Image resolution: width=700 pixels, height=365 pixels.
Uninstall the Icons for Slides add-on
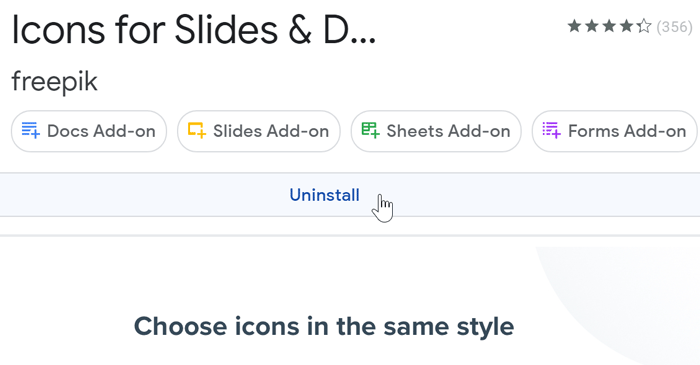click(x=325, y=195)
